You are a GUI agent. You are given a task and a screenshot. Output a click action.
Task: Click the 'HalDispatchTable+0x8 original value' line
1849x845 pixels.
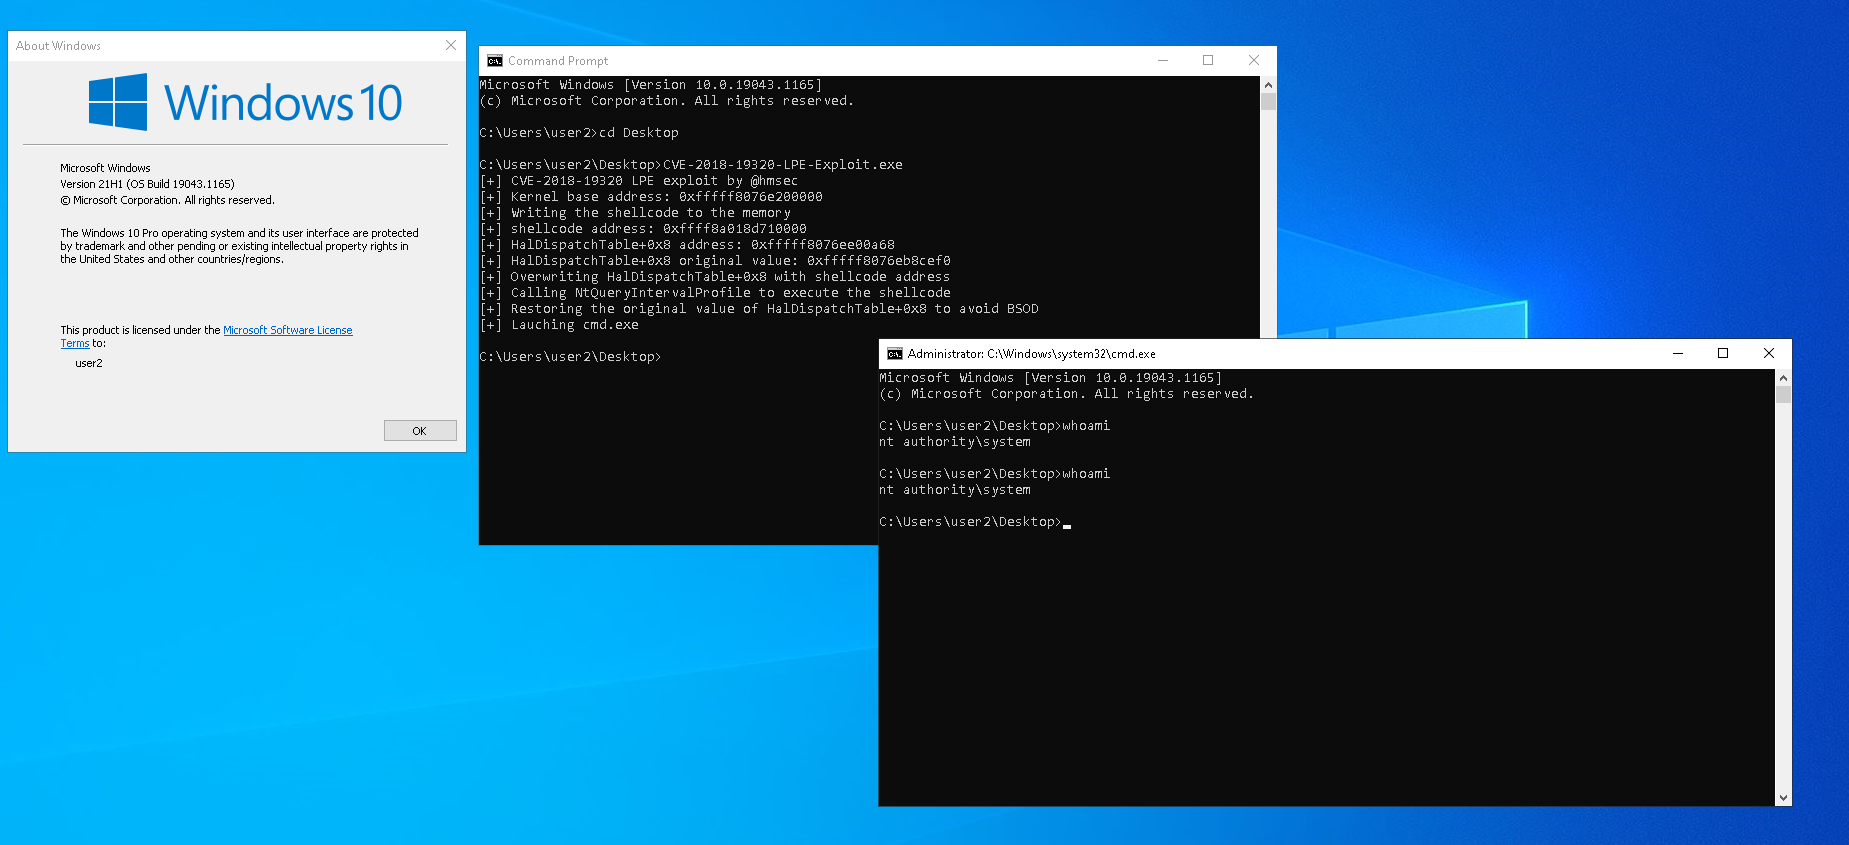tap(715, 261)
